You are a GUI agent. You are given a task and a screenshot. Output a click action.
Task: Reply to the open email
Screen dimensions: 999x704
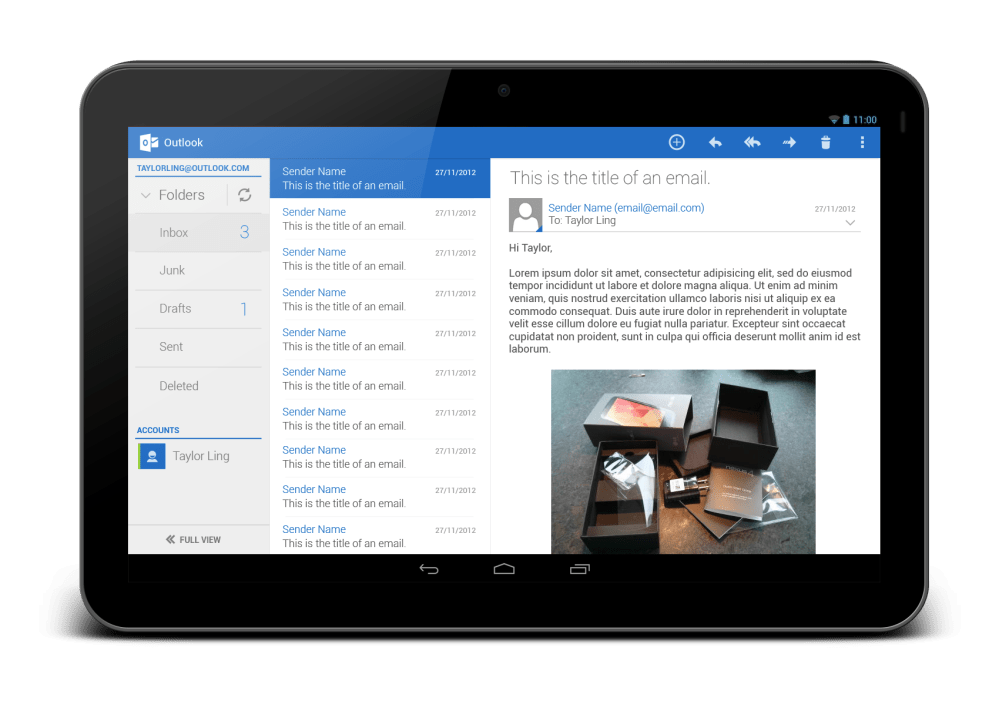(715, 142)
